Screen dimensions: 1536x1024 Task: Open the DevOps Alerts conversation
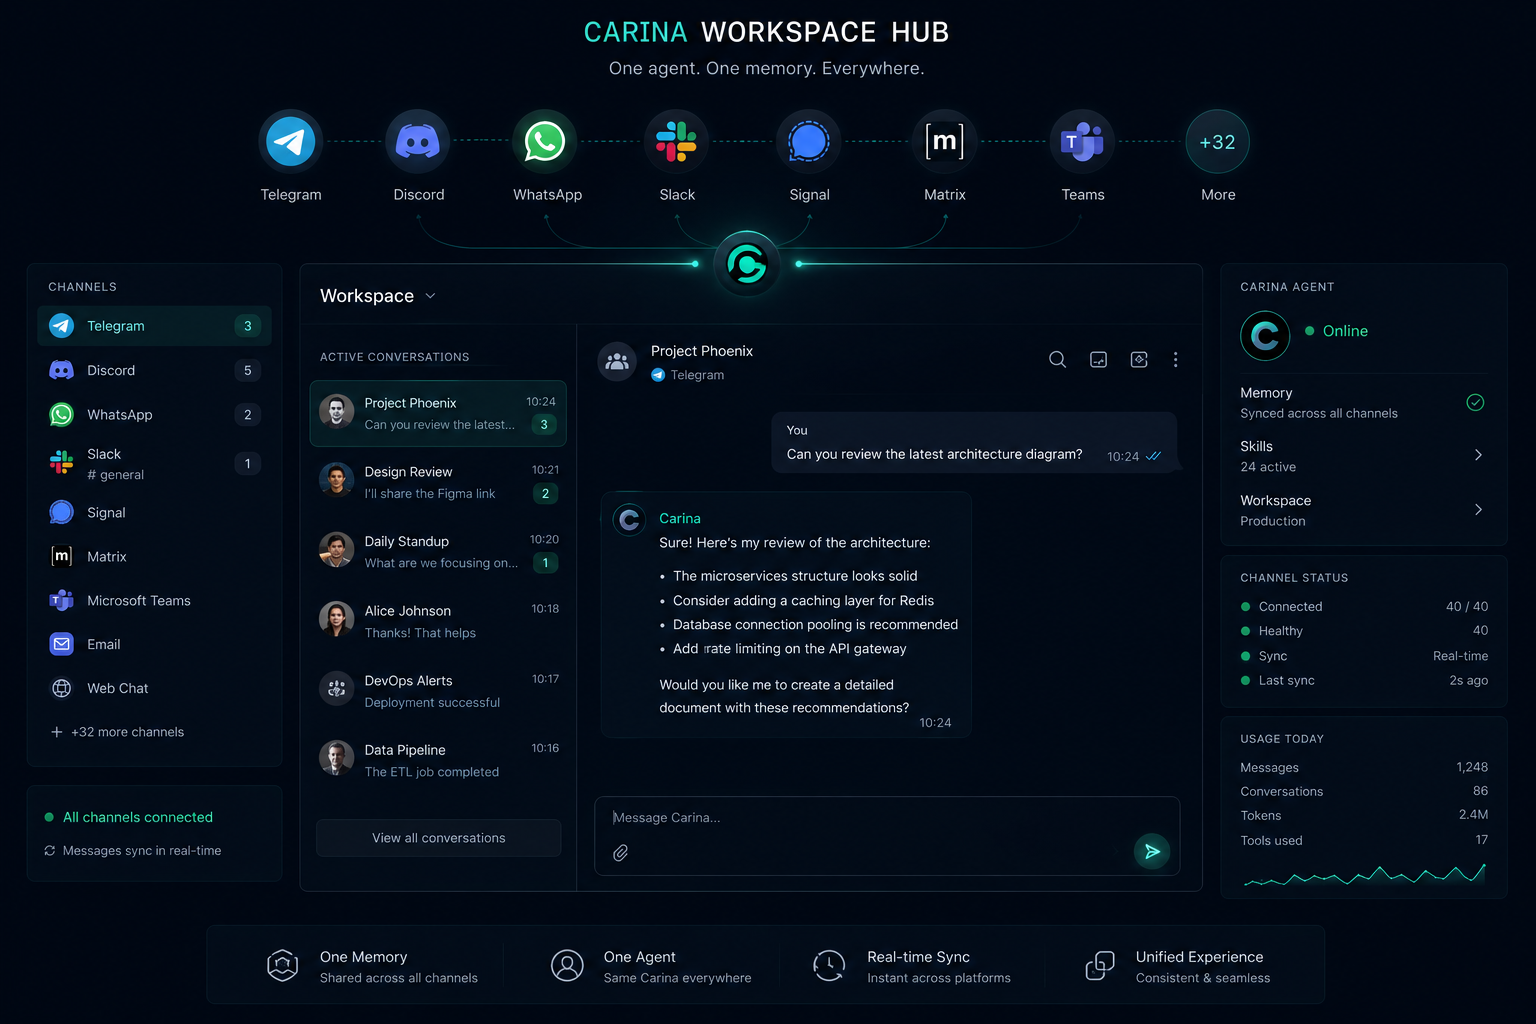click(x=438, y=691)
